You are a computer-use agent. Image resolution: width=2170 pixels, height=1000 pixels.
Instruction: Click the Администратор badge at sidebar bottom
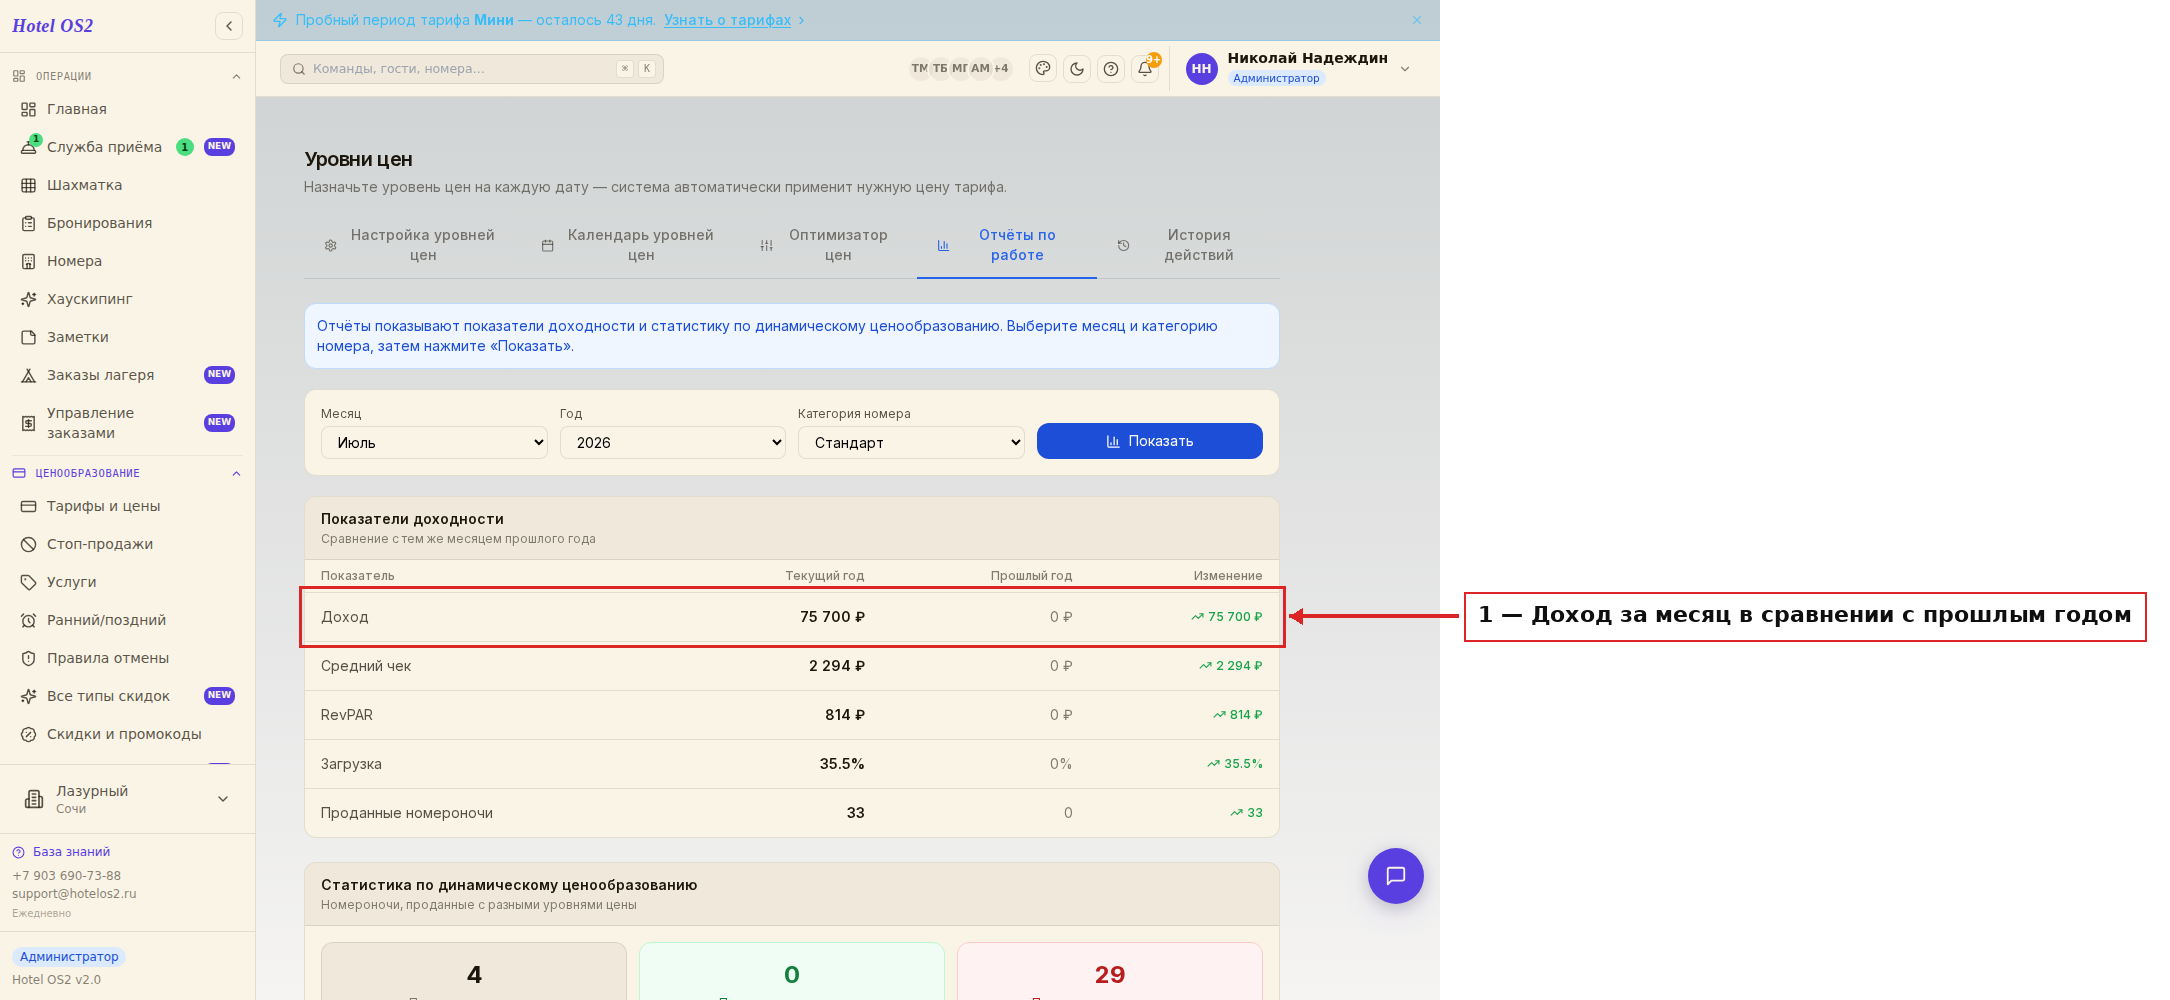click(x=69, y=957)
